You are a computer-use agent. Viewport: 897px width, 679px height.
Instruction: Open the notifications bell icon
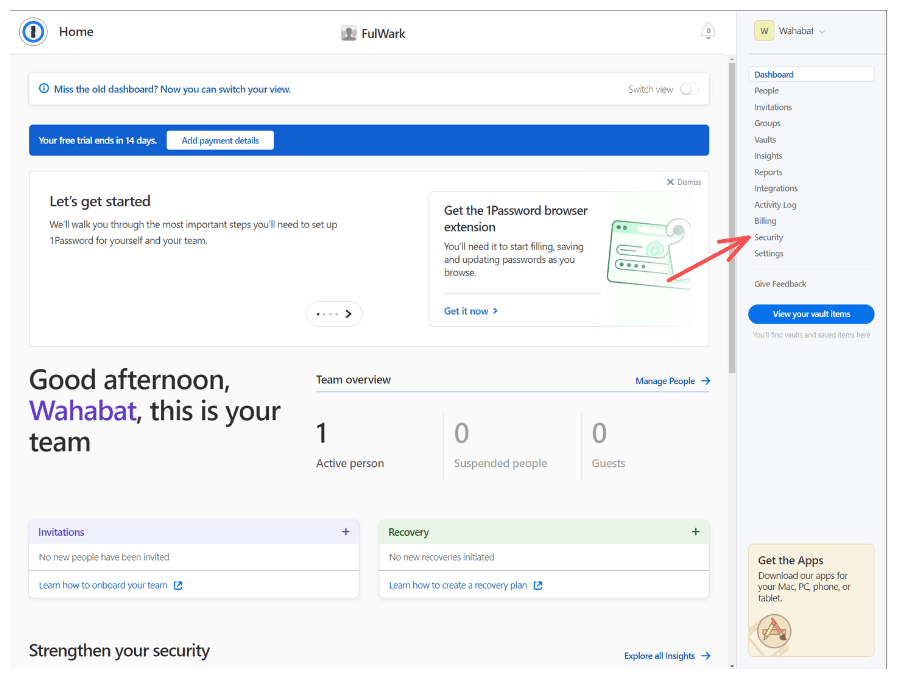(708, 31)
